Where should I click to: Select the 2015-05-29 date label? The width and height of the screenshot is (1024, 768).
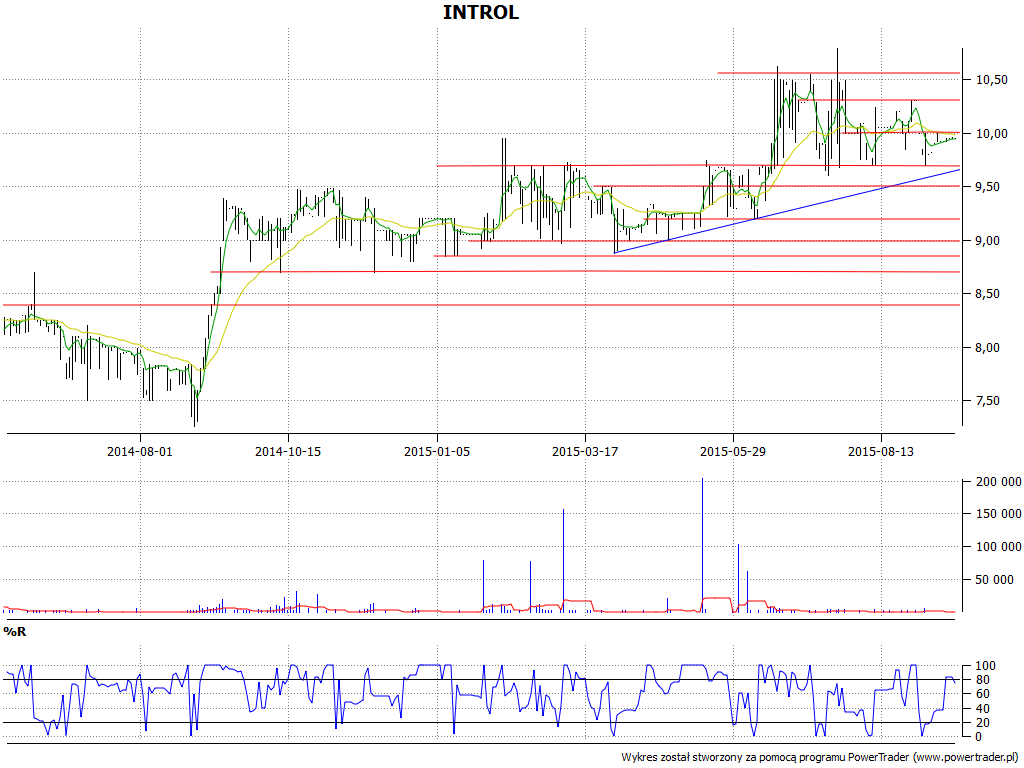click(733, 451)
